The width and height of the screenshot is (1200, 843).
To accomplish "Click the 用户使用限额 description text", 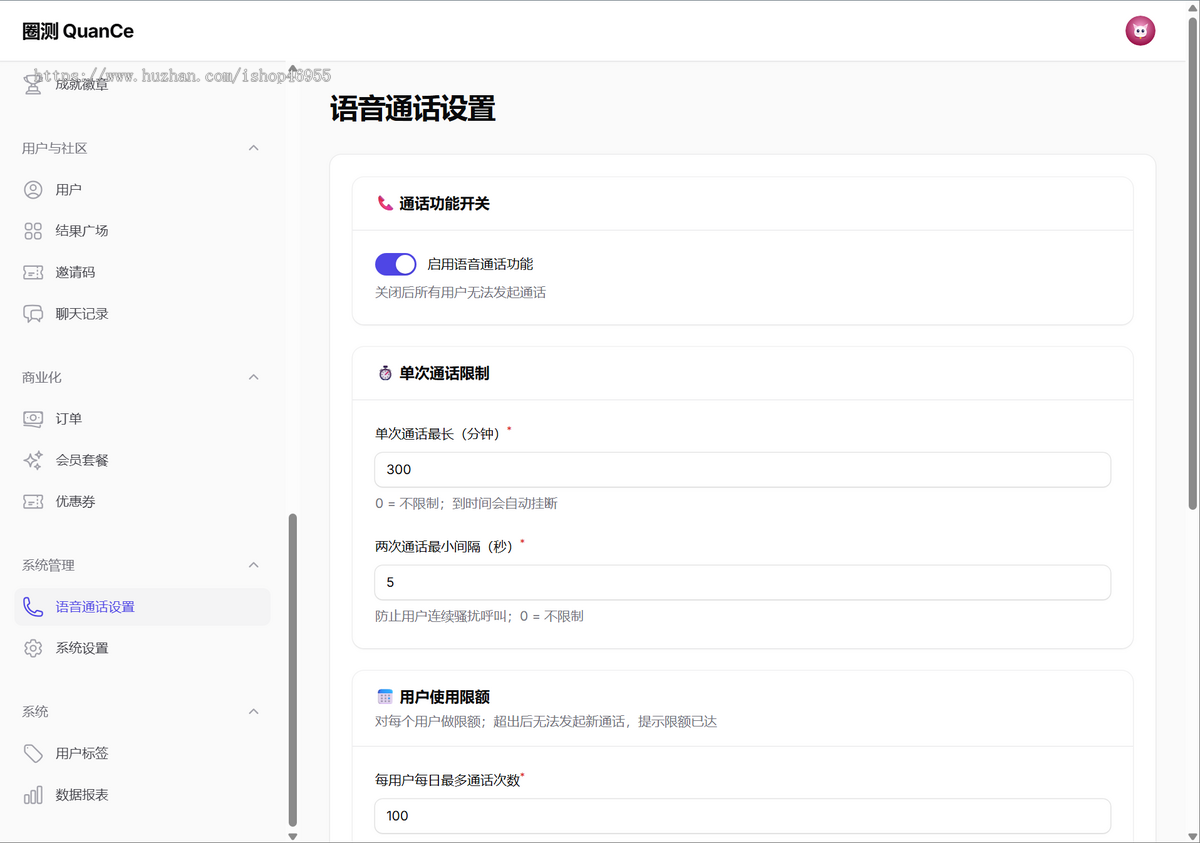I will pyautogui.click(x=546, y=721).
